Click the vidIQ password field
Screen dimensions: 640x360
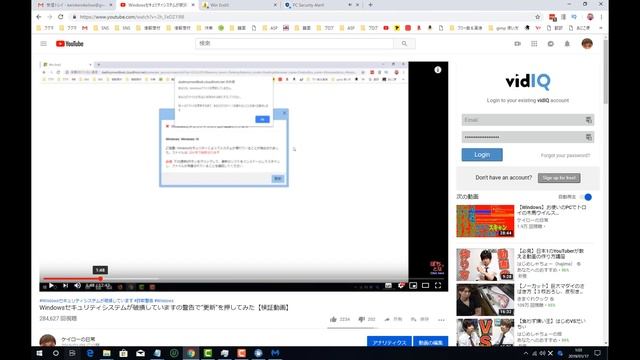coord(527,137)
